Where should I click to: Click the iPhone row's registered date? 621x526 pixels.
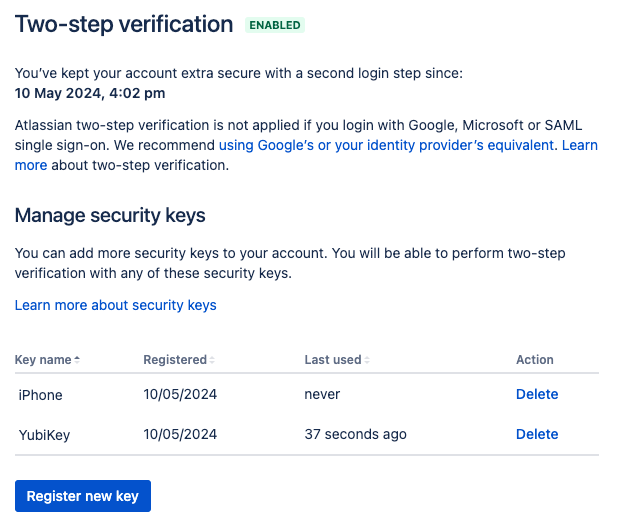tap(180, 395)
